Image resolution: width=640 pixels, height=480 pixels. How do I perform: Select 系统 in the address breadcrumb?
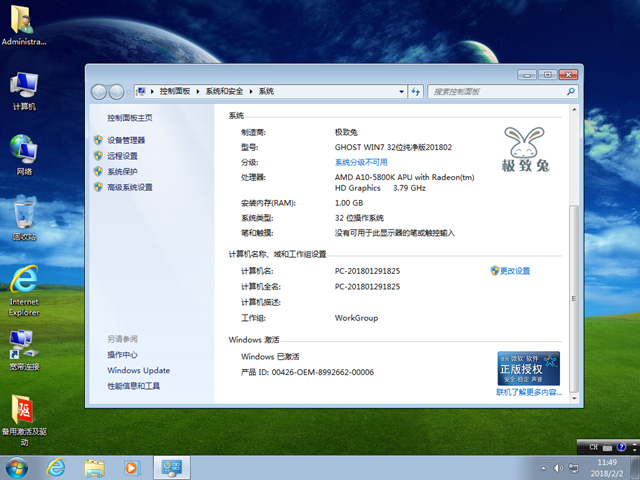pyautogui.click(x=266, y=91)
